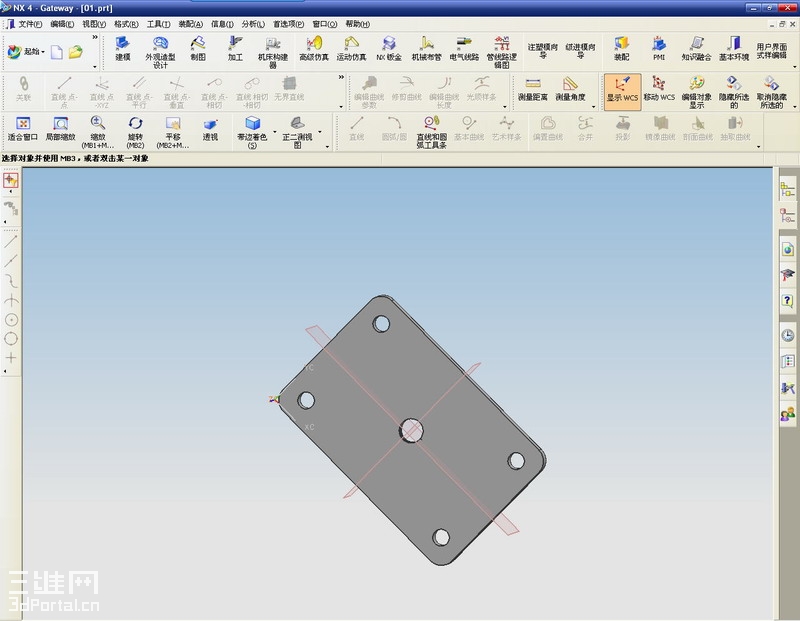Click 注塑模向导 mold wizard

[x=543, y=50]
